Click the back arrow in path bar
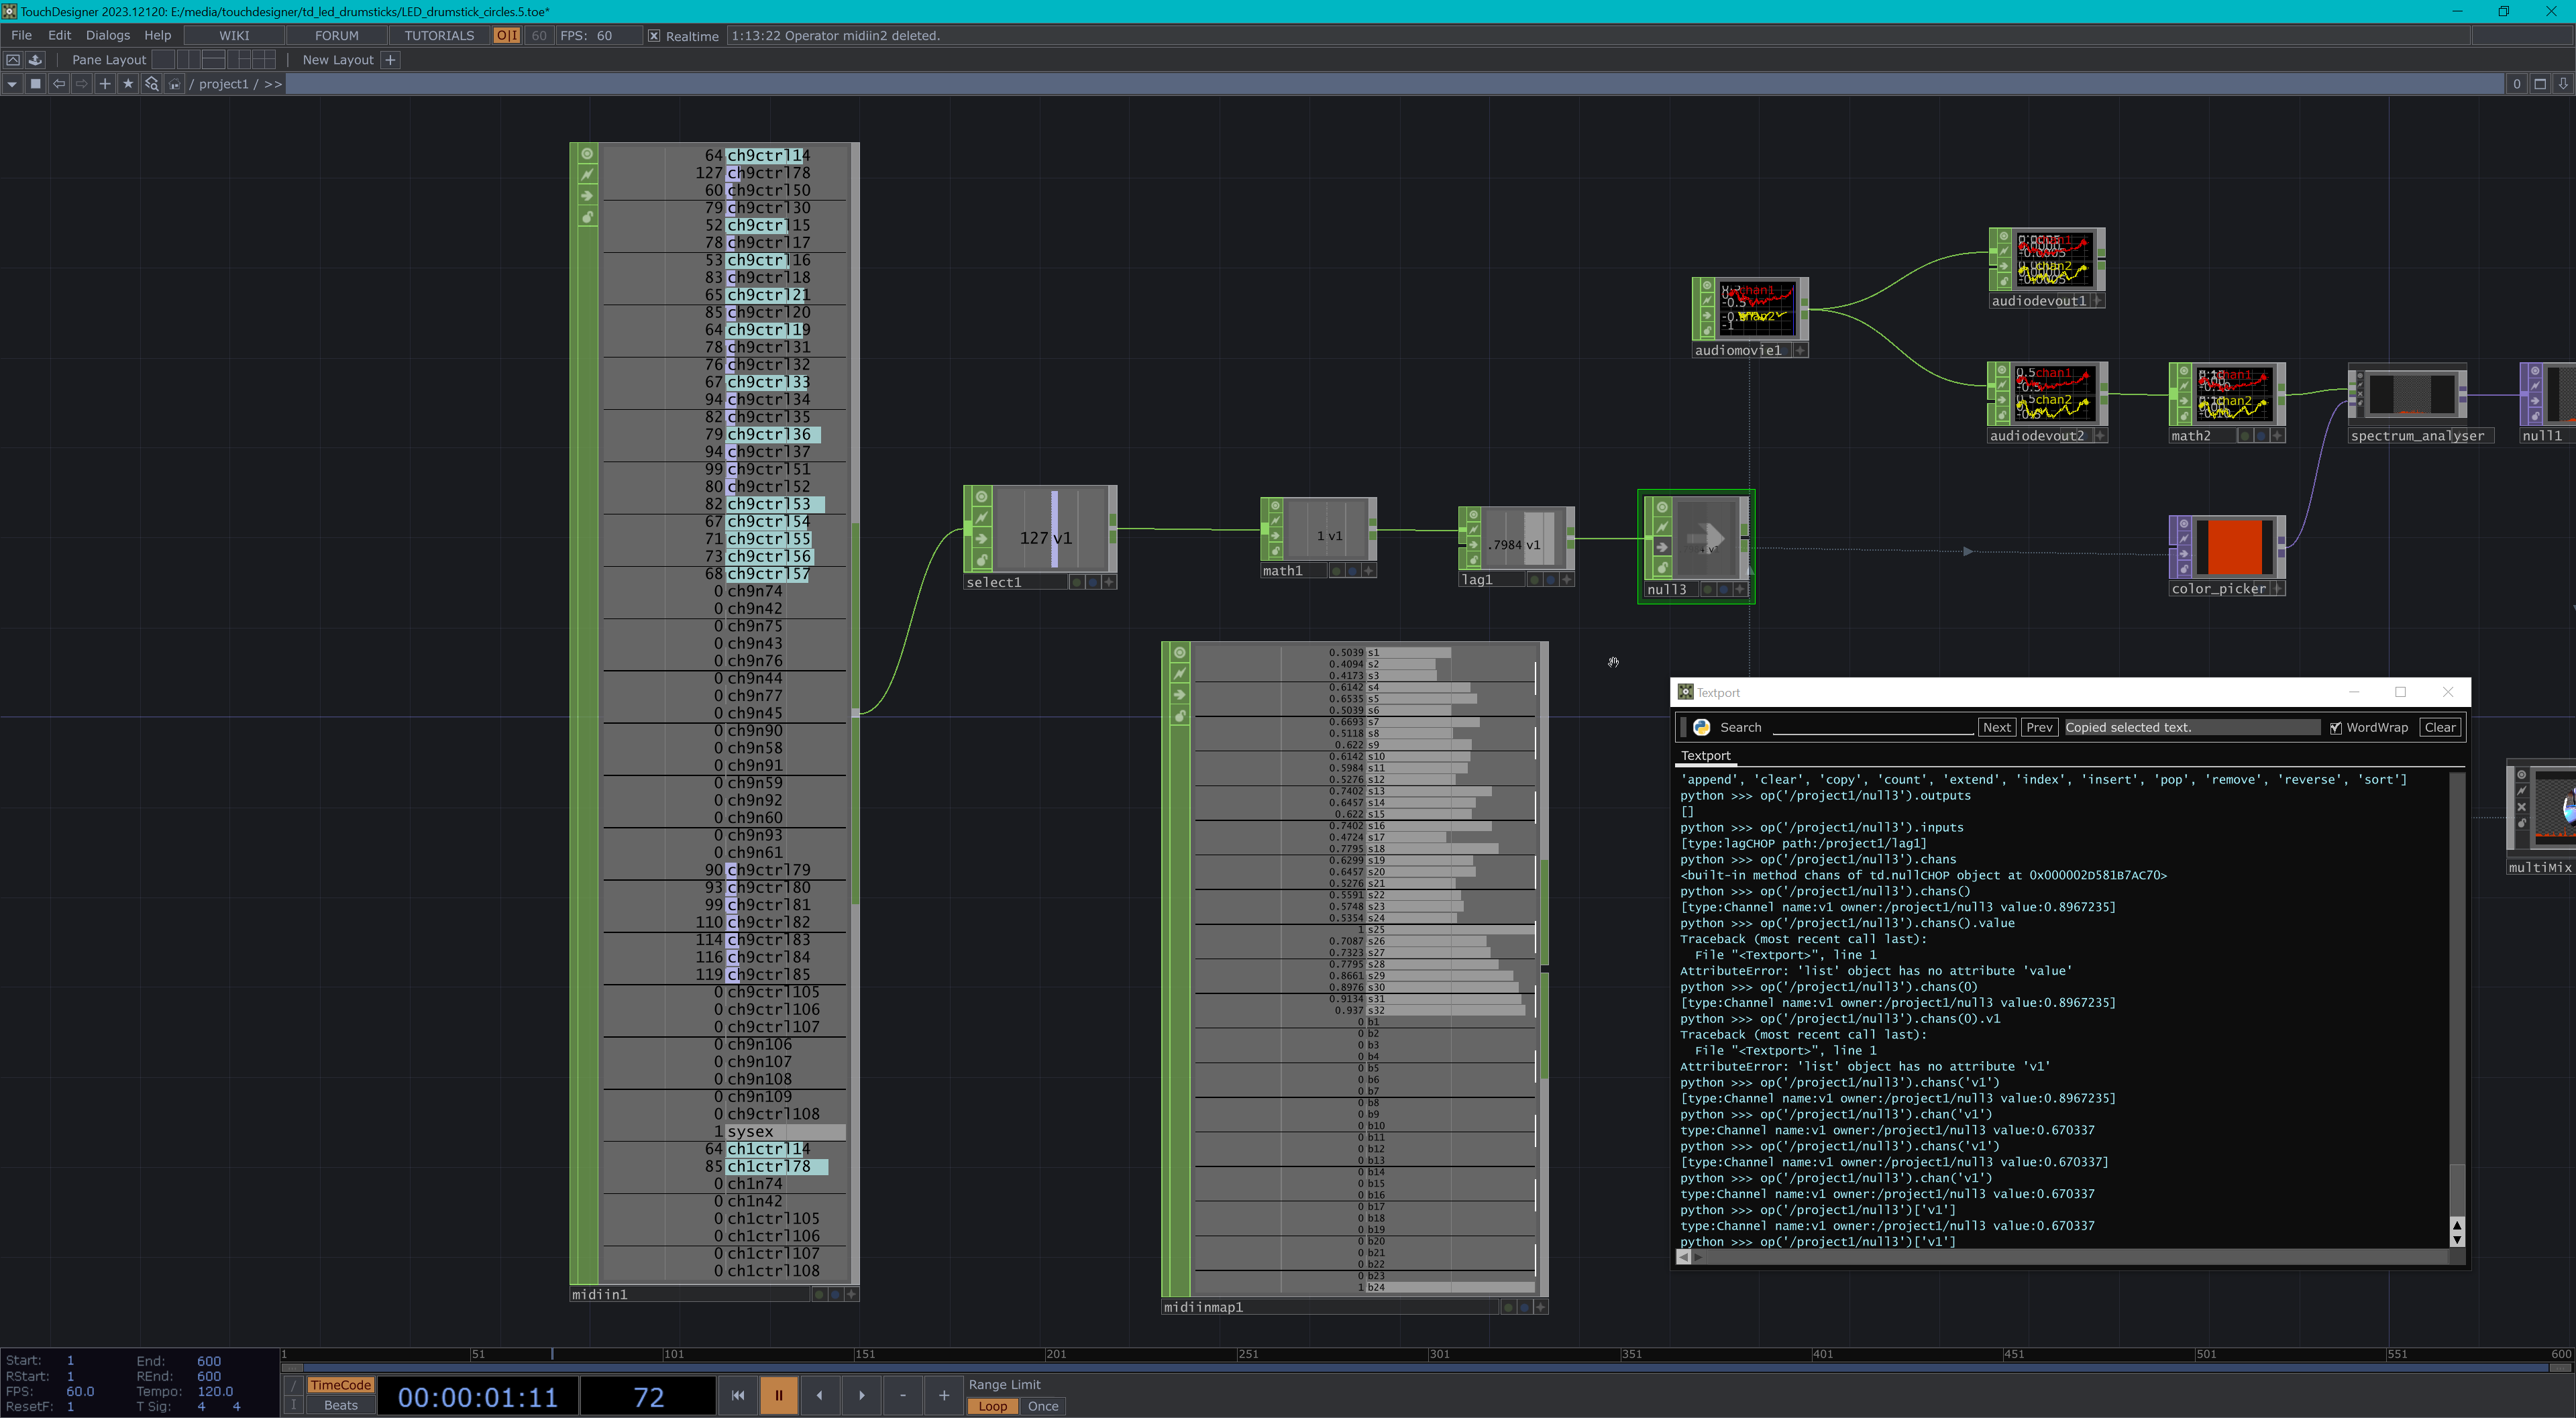Image resolution: width=2576 pixels, height=1418 pixels. point(59,84)
